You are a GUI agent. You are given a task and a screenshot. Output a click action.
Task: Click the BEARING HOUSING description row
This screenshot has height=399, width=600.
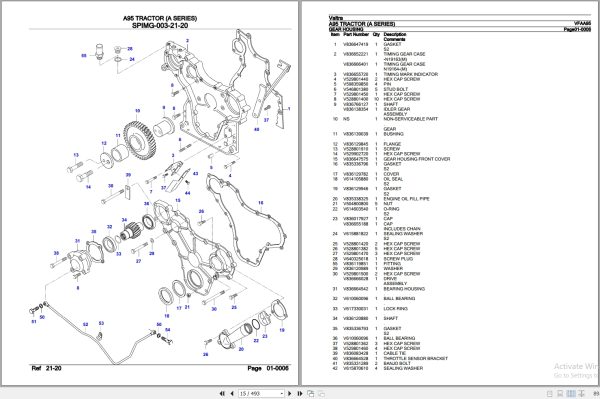(x=404, y=289)
